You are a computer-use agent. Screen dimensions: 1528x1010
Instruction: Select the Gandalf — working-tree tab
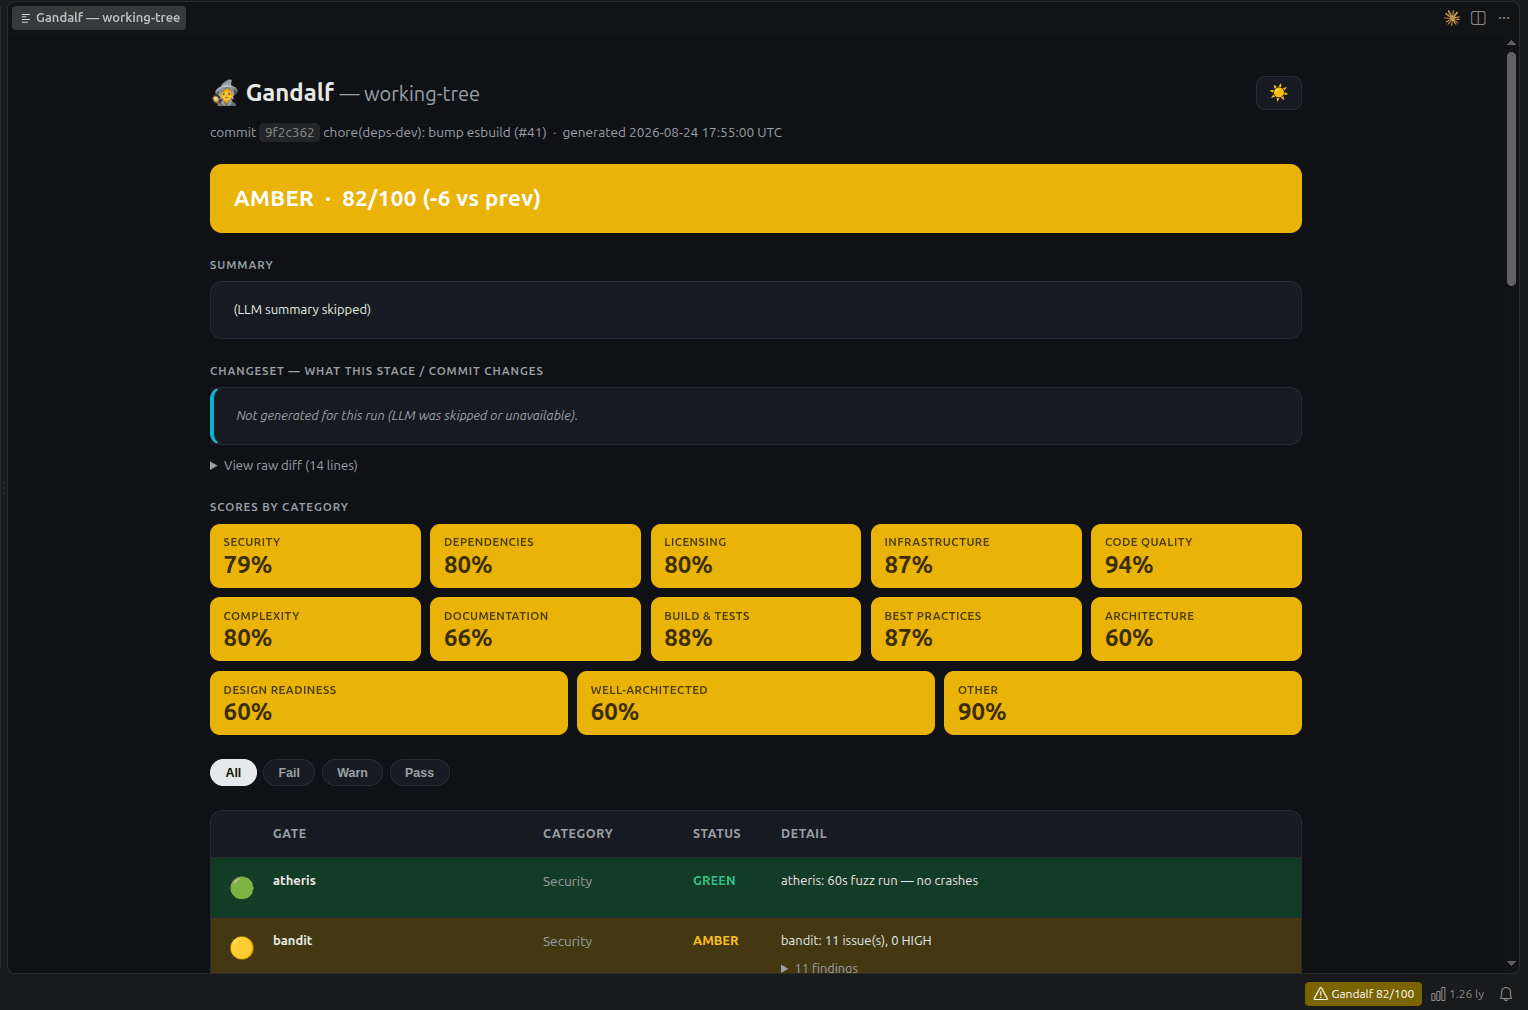99,18
